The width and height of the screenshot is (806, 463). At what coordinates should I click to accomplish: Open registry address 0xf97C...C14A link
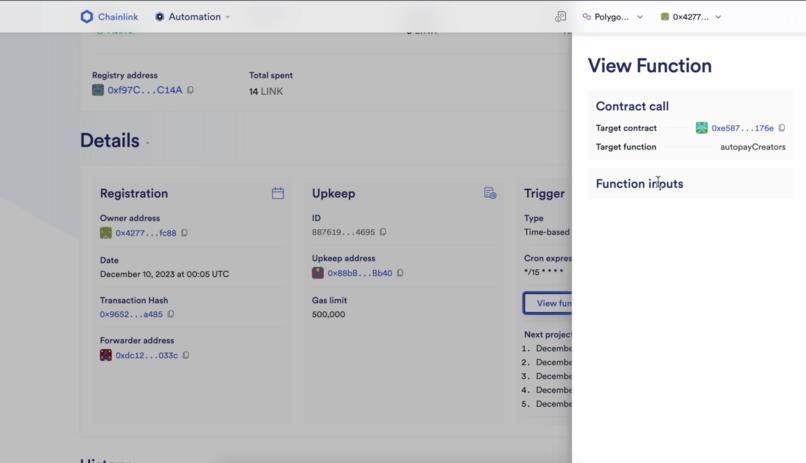pos(144,90)
